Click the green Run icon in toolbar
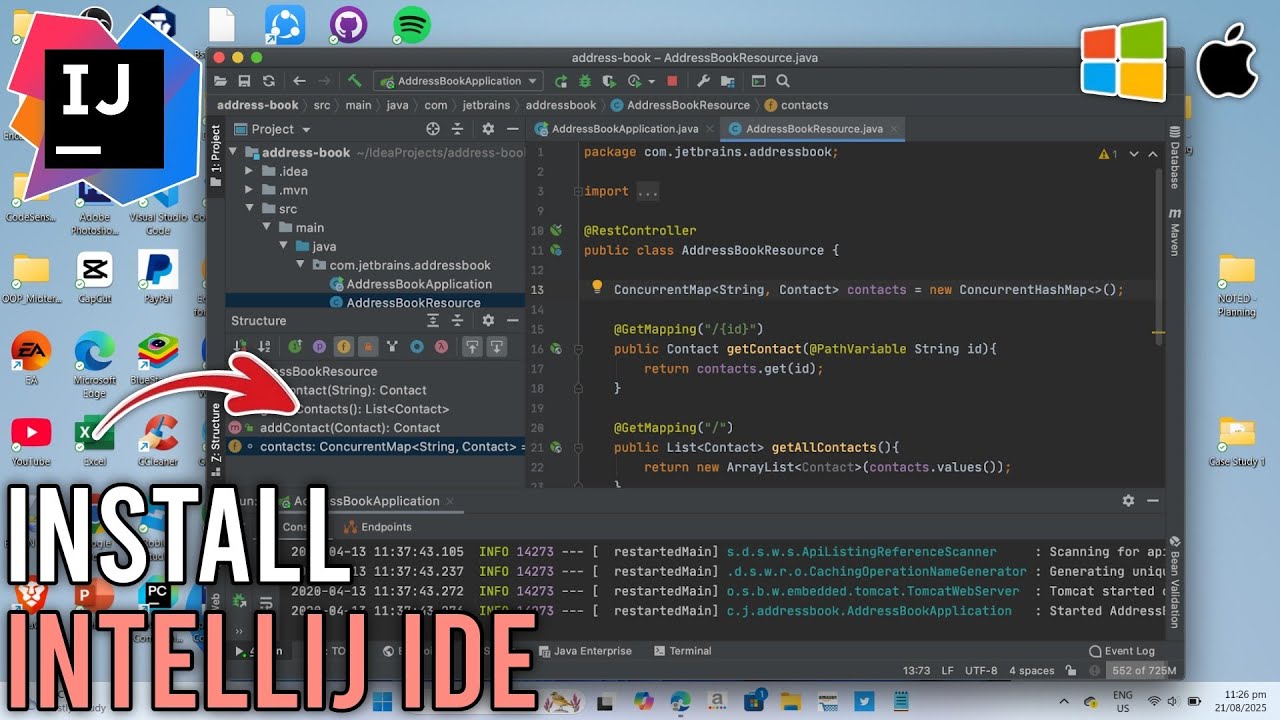1280x720 pixels. pyautogui.click(x=561, y=81)
